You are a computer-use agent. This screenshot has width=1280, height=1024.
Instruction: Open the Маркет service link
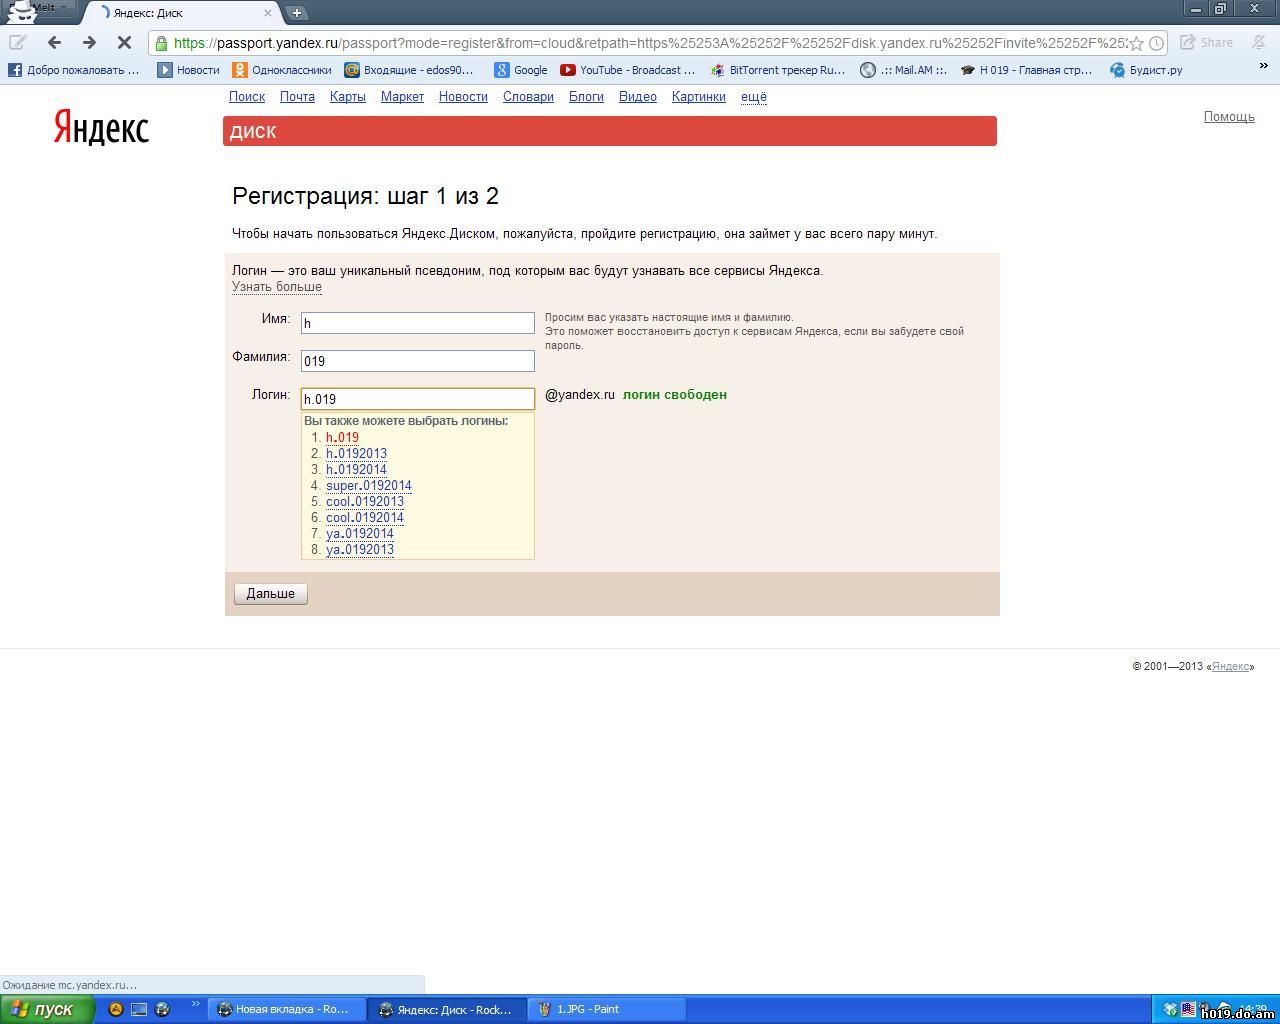402,97
